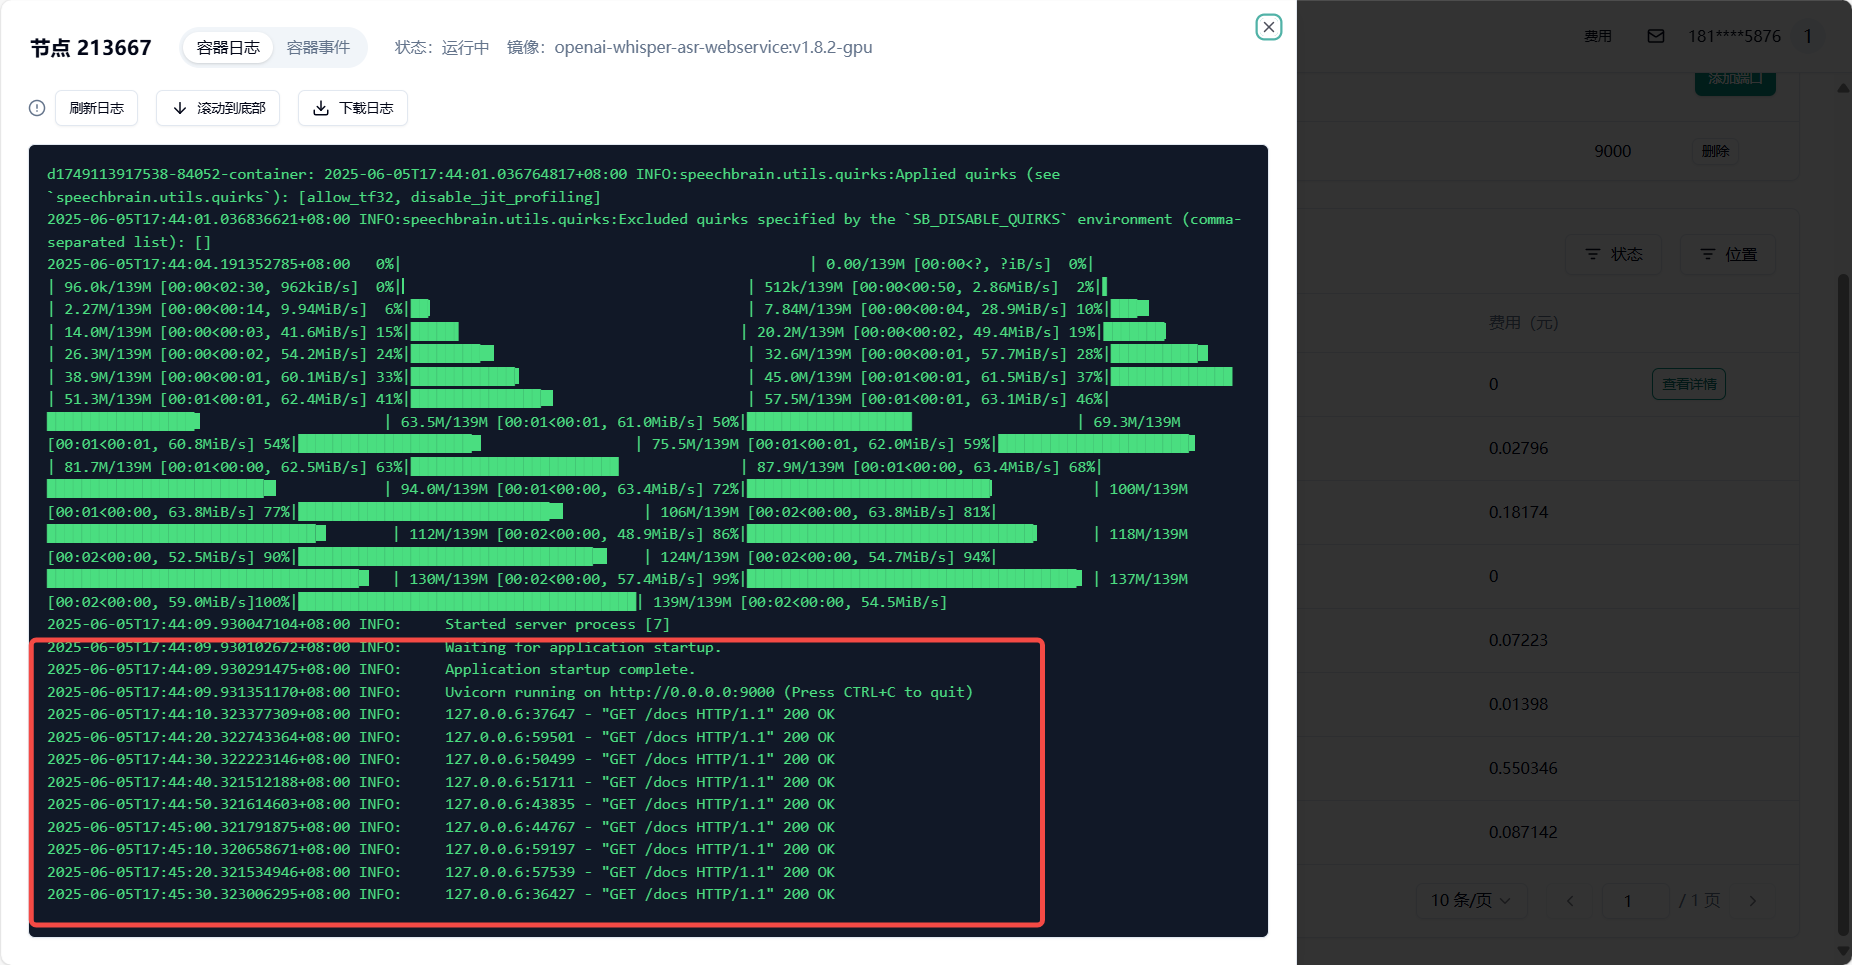The width and height of the screenshot is (1852, 965).
Task: Click the vertical scrollbar on the right
Action: click(1843, 600)
